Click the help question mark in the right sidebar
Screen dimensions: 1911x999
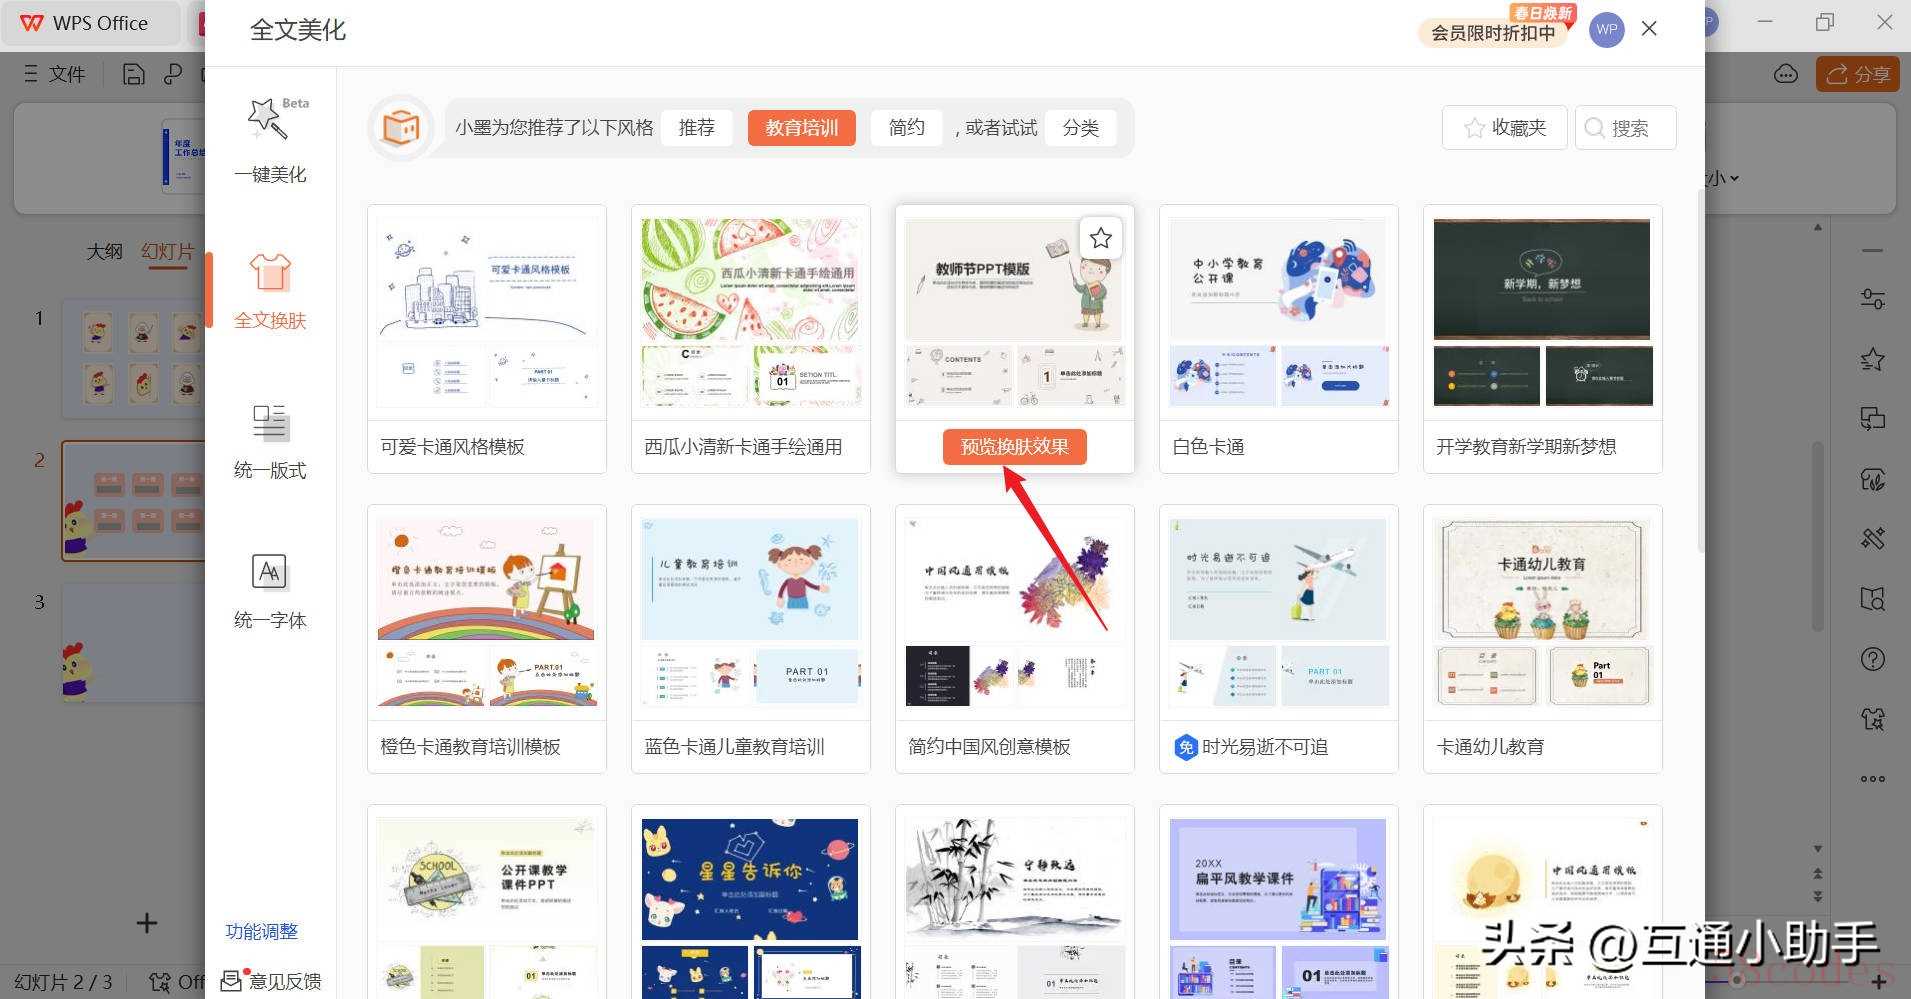coord(1873,659)
